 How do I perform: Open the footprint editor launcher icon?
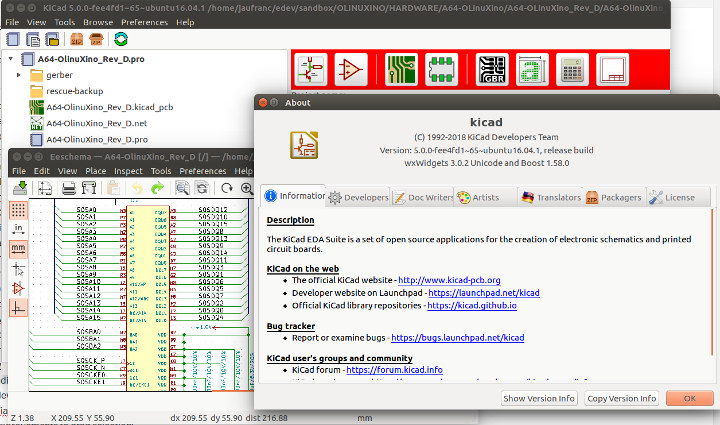441,69
